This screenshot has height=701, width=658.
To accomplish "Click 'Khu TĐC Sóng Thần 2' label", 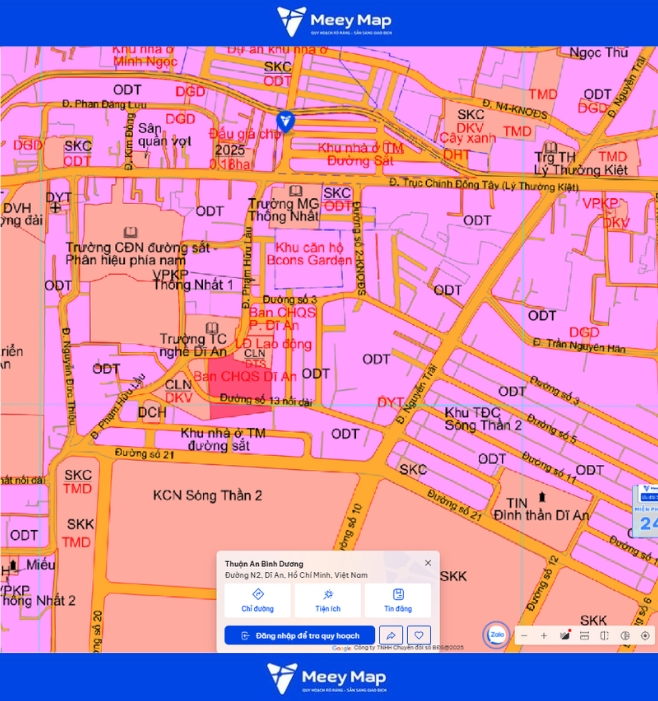I will (483, 419).
